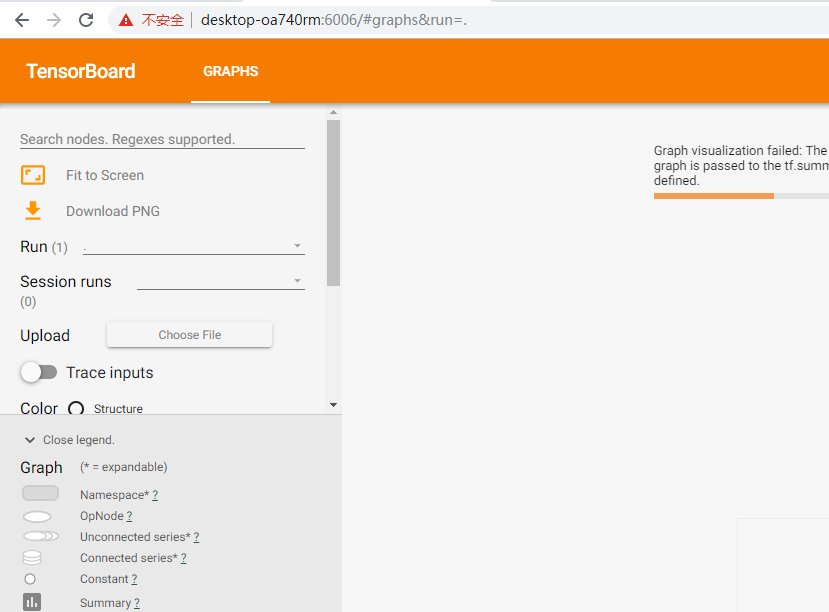
Task: Open the Session runs dropdown
Action: (220, 281)
